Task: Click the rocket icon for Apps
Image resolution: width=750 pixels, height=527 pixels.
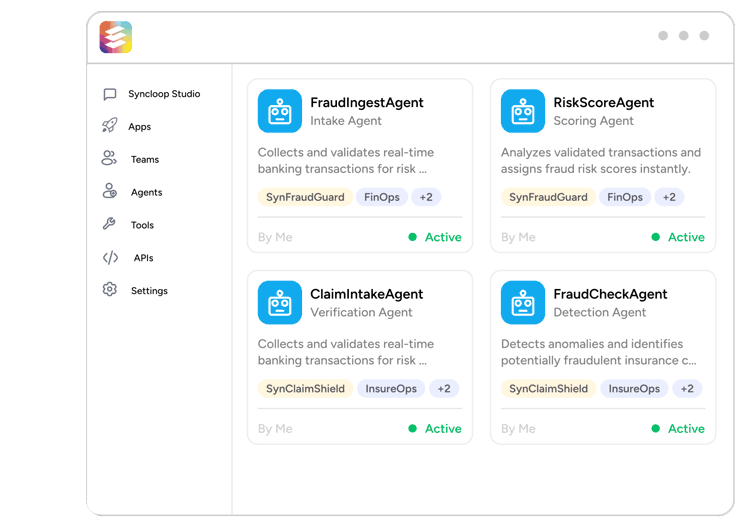Action: coord(110,126)
